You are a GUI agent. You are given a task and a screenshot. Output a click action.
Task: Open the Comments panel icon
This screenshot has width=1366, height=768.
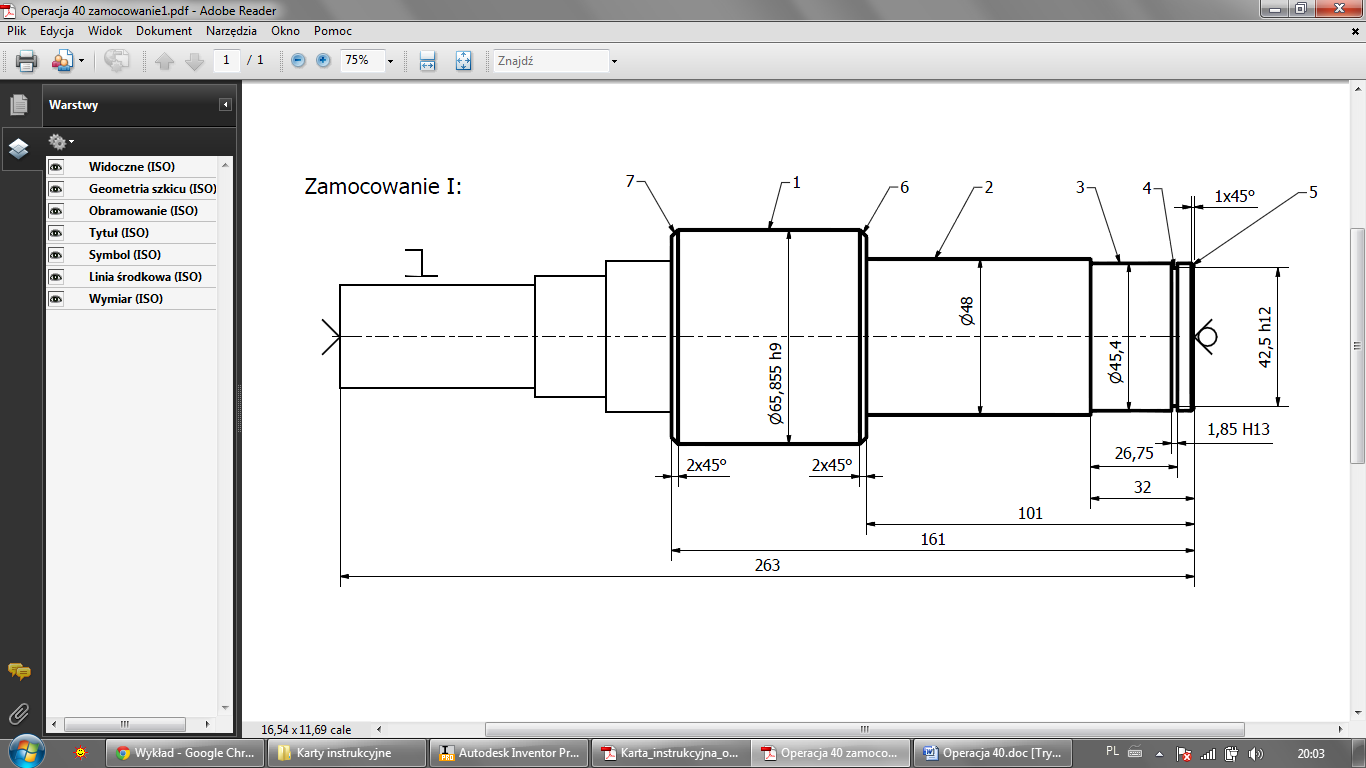click(x=18, y=671)
